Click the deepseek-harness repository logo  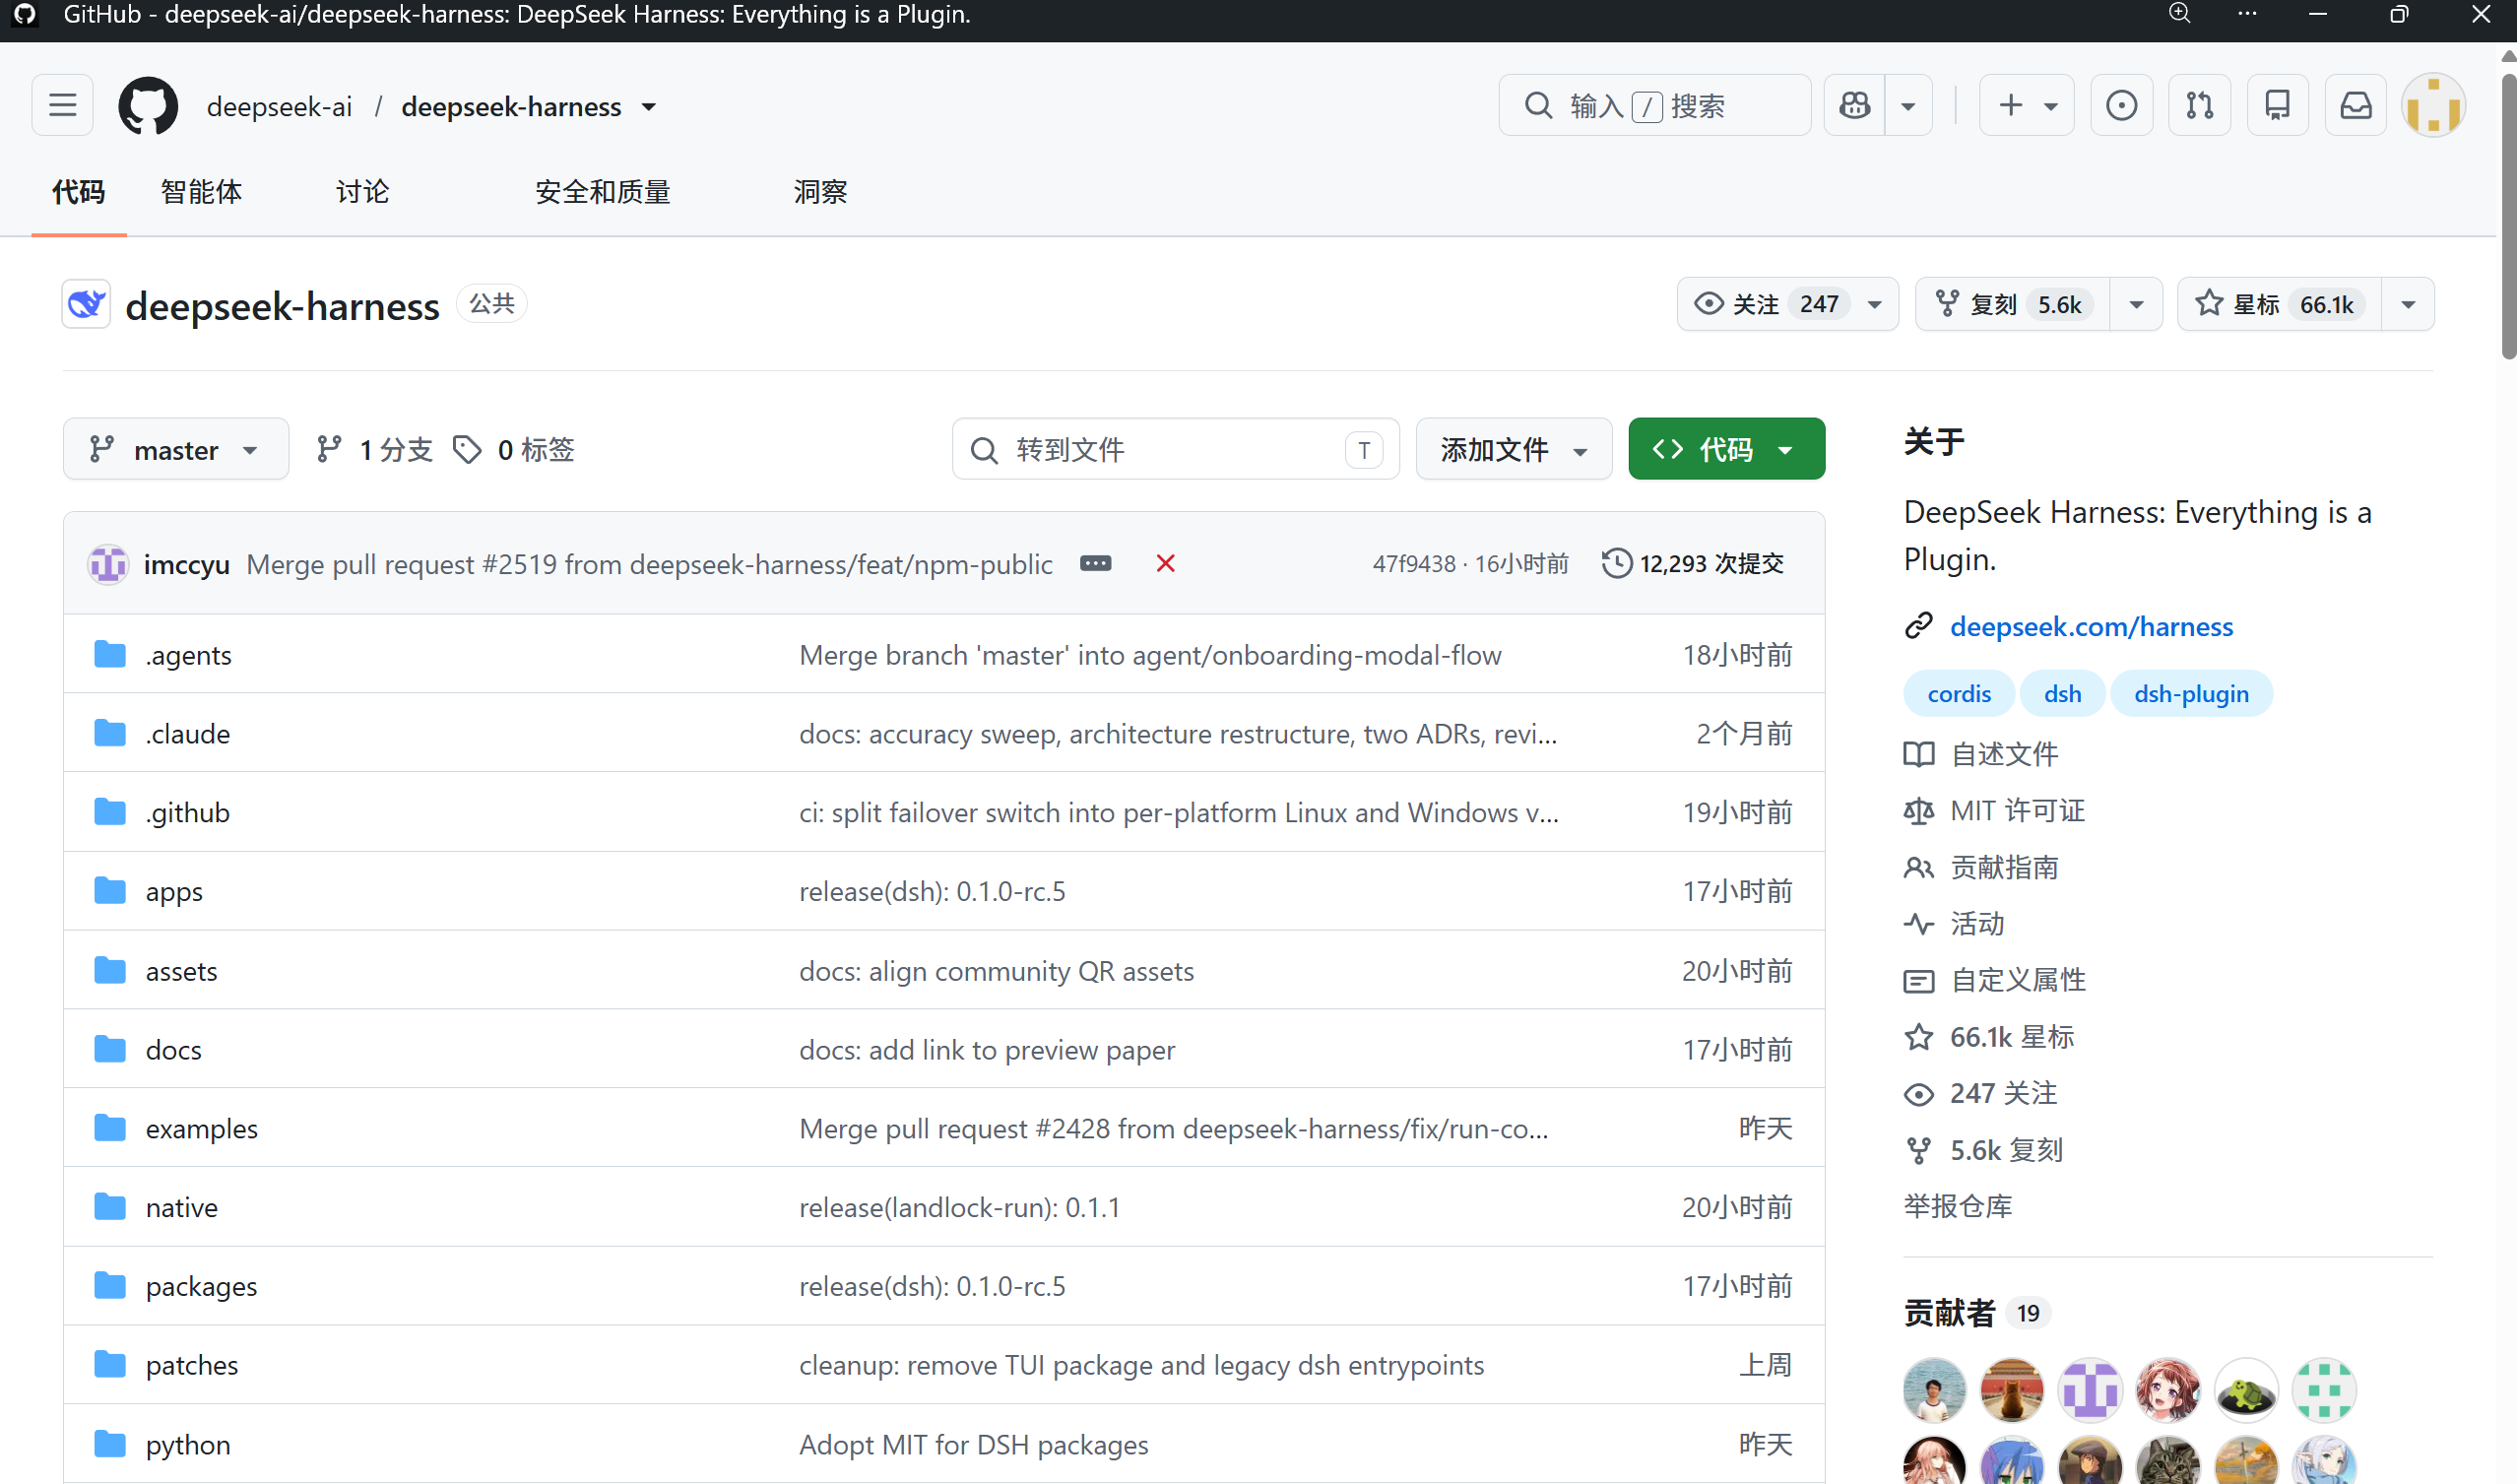86,304
